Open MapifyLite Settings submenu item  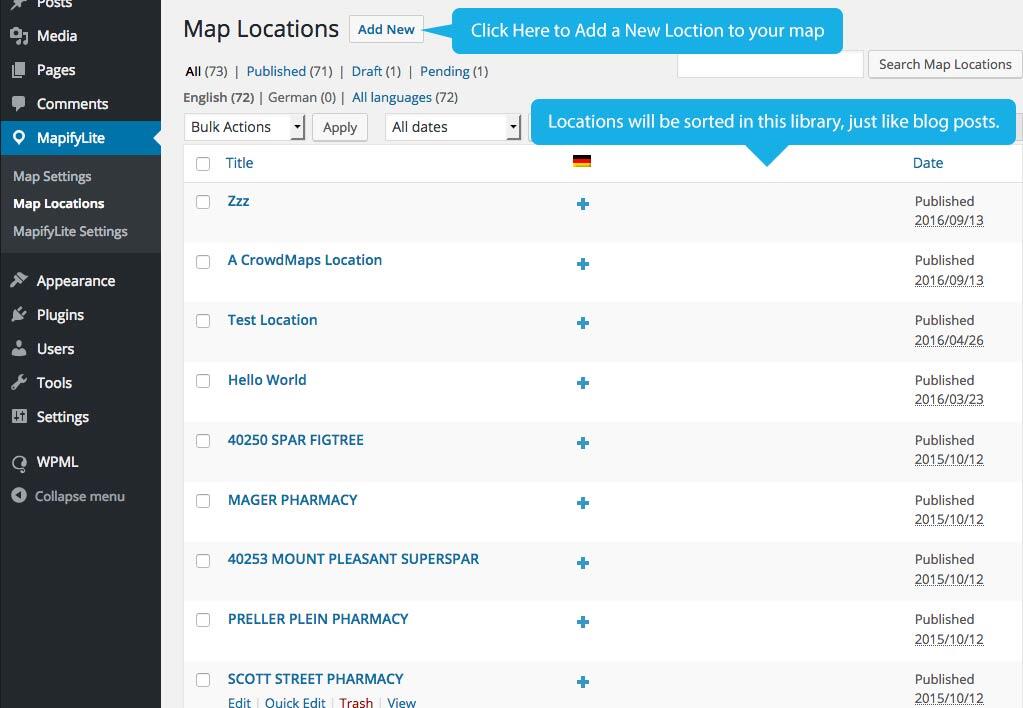coord(70,231)
